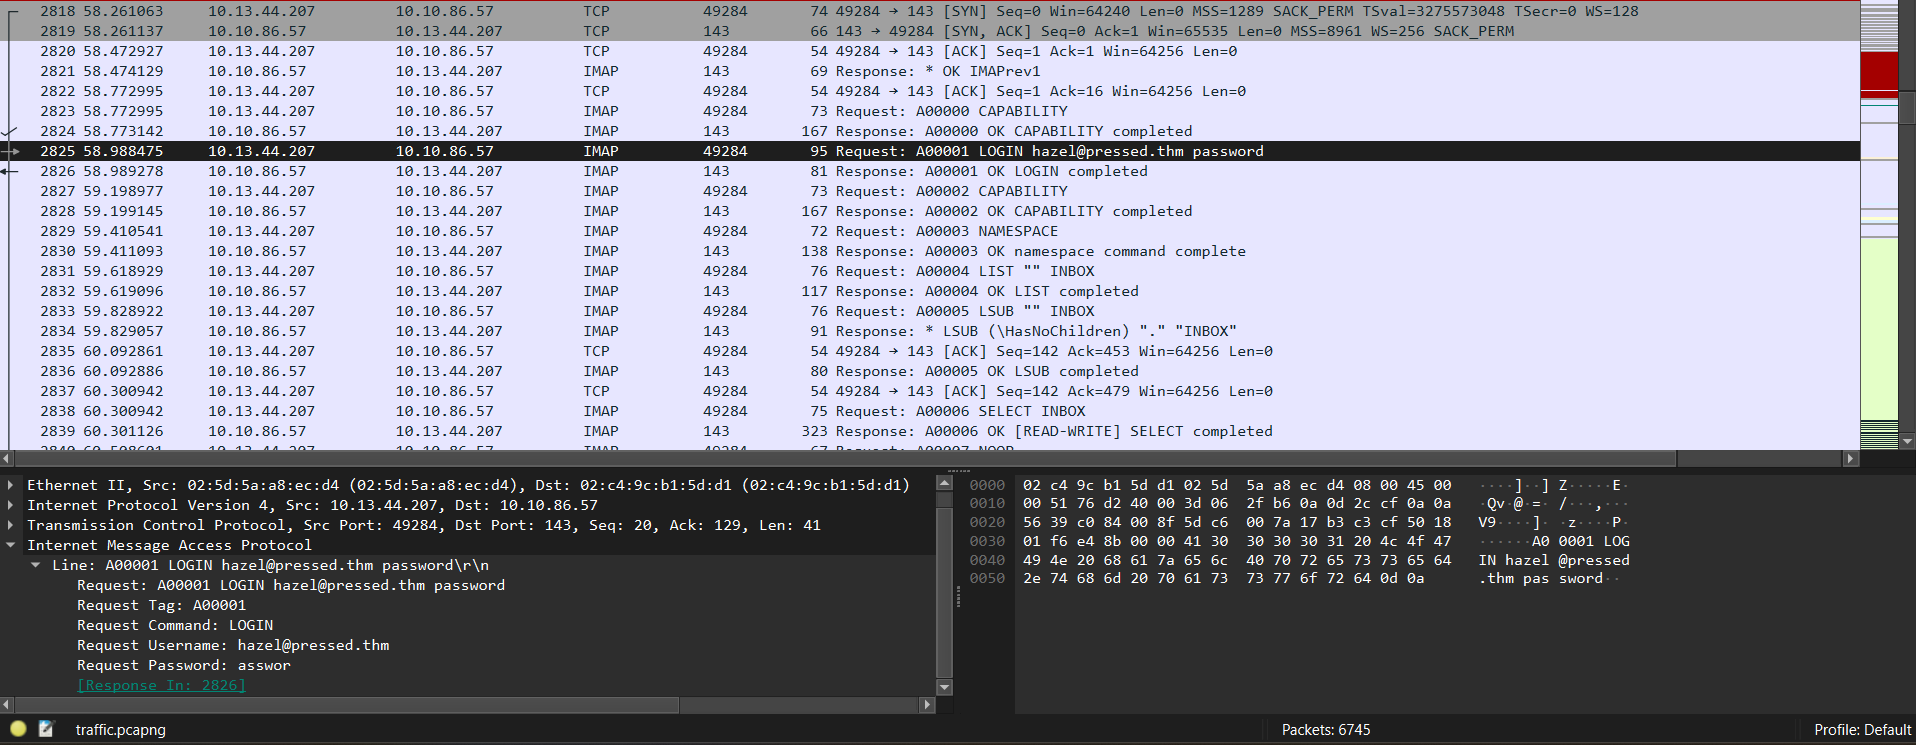Viewport: 1916px width, 745px height.
Task: Expand the Ethernet II tree node
Action: pyautogui.click(x=11, y=485)
